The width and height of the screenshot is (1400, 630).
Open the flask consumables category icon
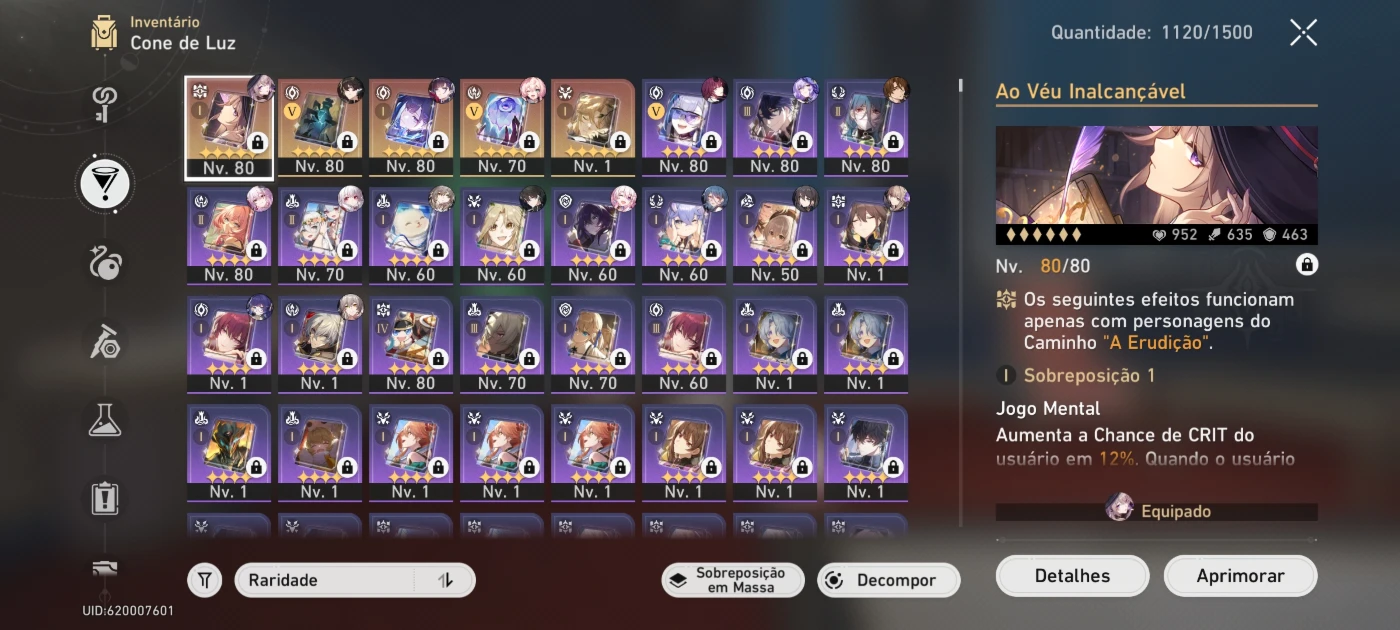[105, 420]
